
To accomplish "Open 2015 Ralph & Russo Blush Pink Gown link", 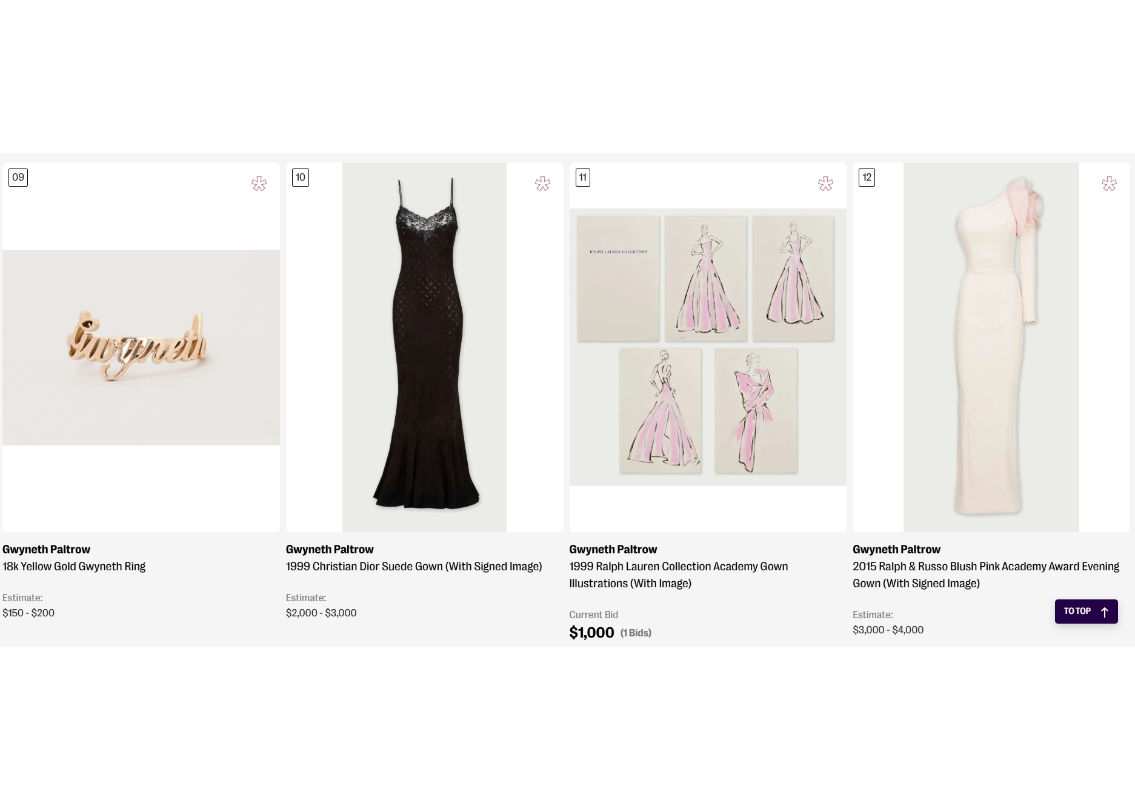I will (985, 574).
